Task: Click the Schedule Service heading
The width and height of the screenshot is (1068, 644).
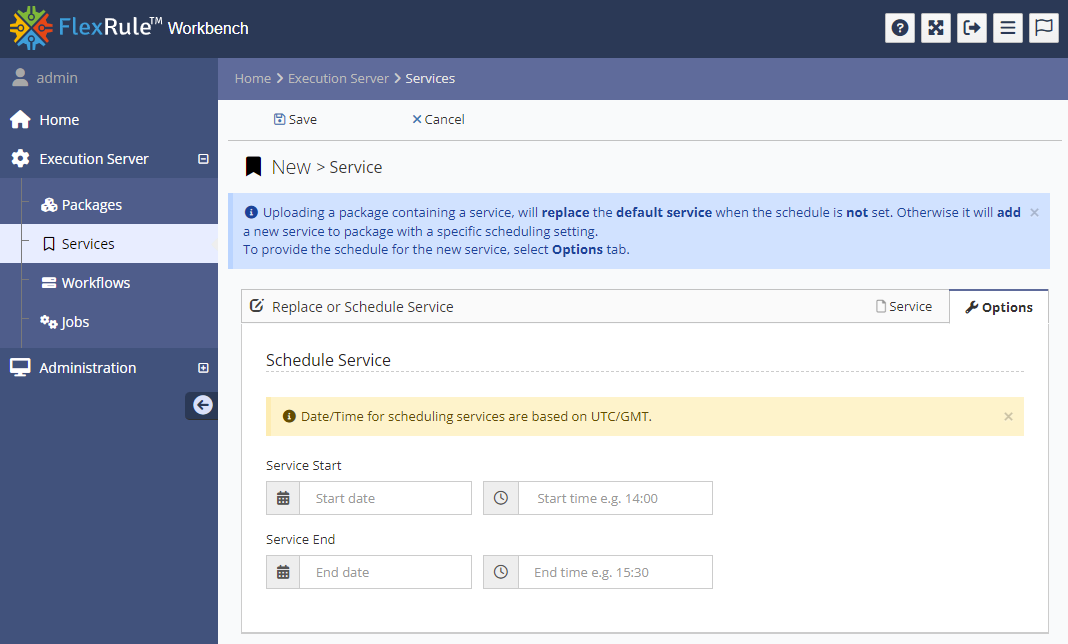Action: point(328,360)
